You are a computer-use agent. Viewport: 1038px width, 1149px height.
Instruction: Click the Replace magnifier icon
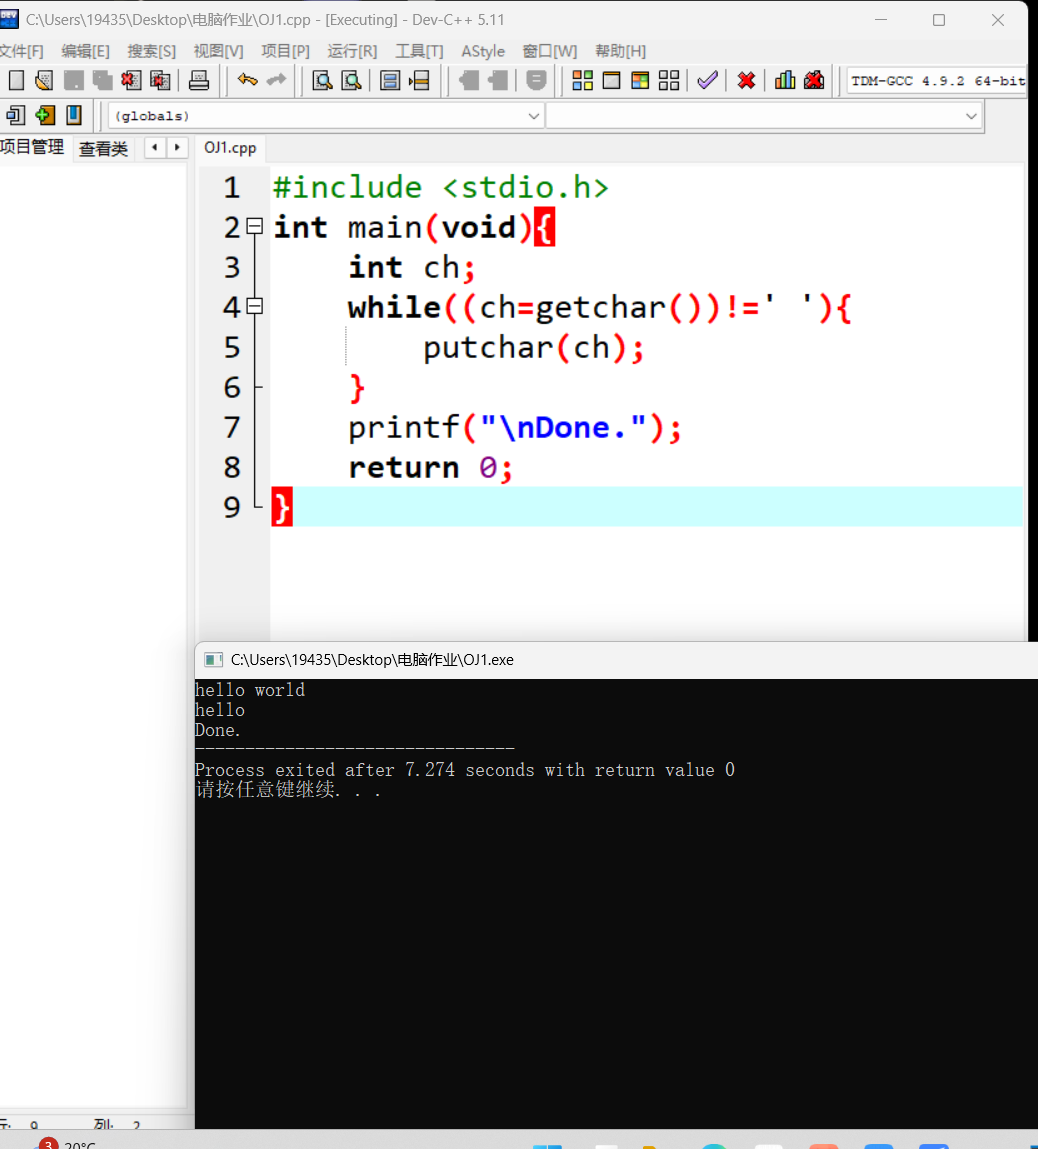tap(352, 80)
